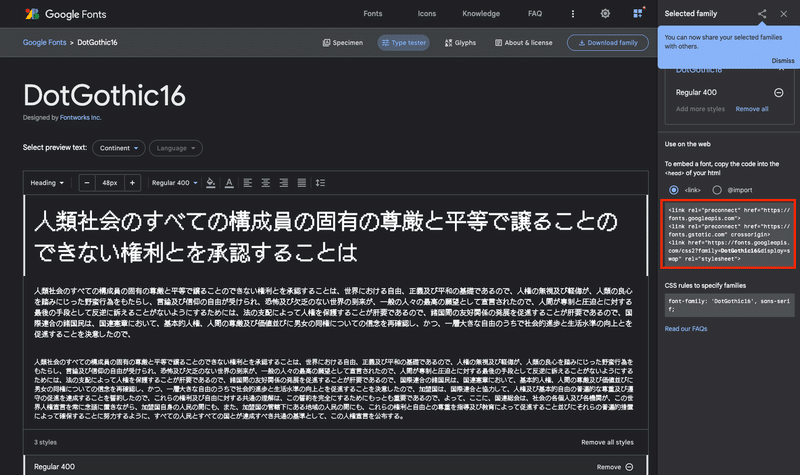Click the link embed code box
Screen dimensions: 800x475
pos(729,234)
